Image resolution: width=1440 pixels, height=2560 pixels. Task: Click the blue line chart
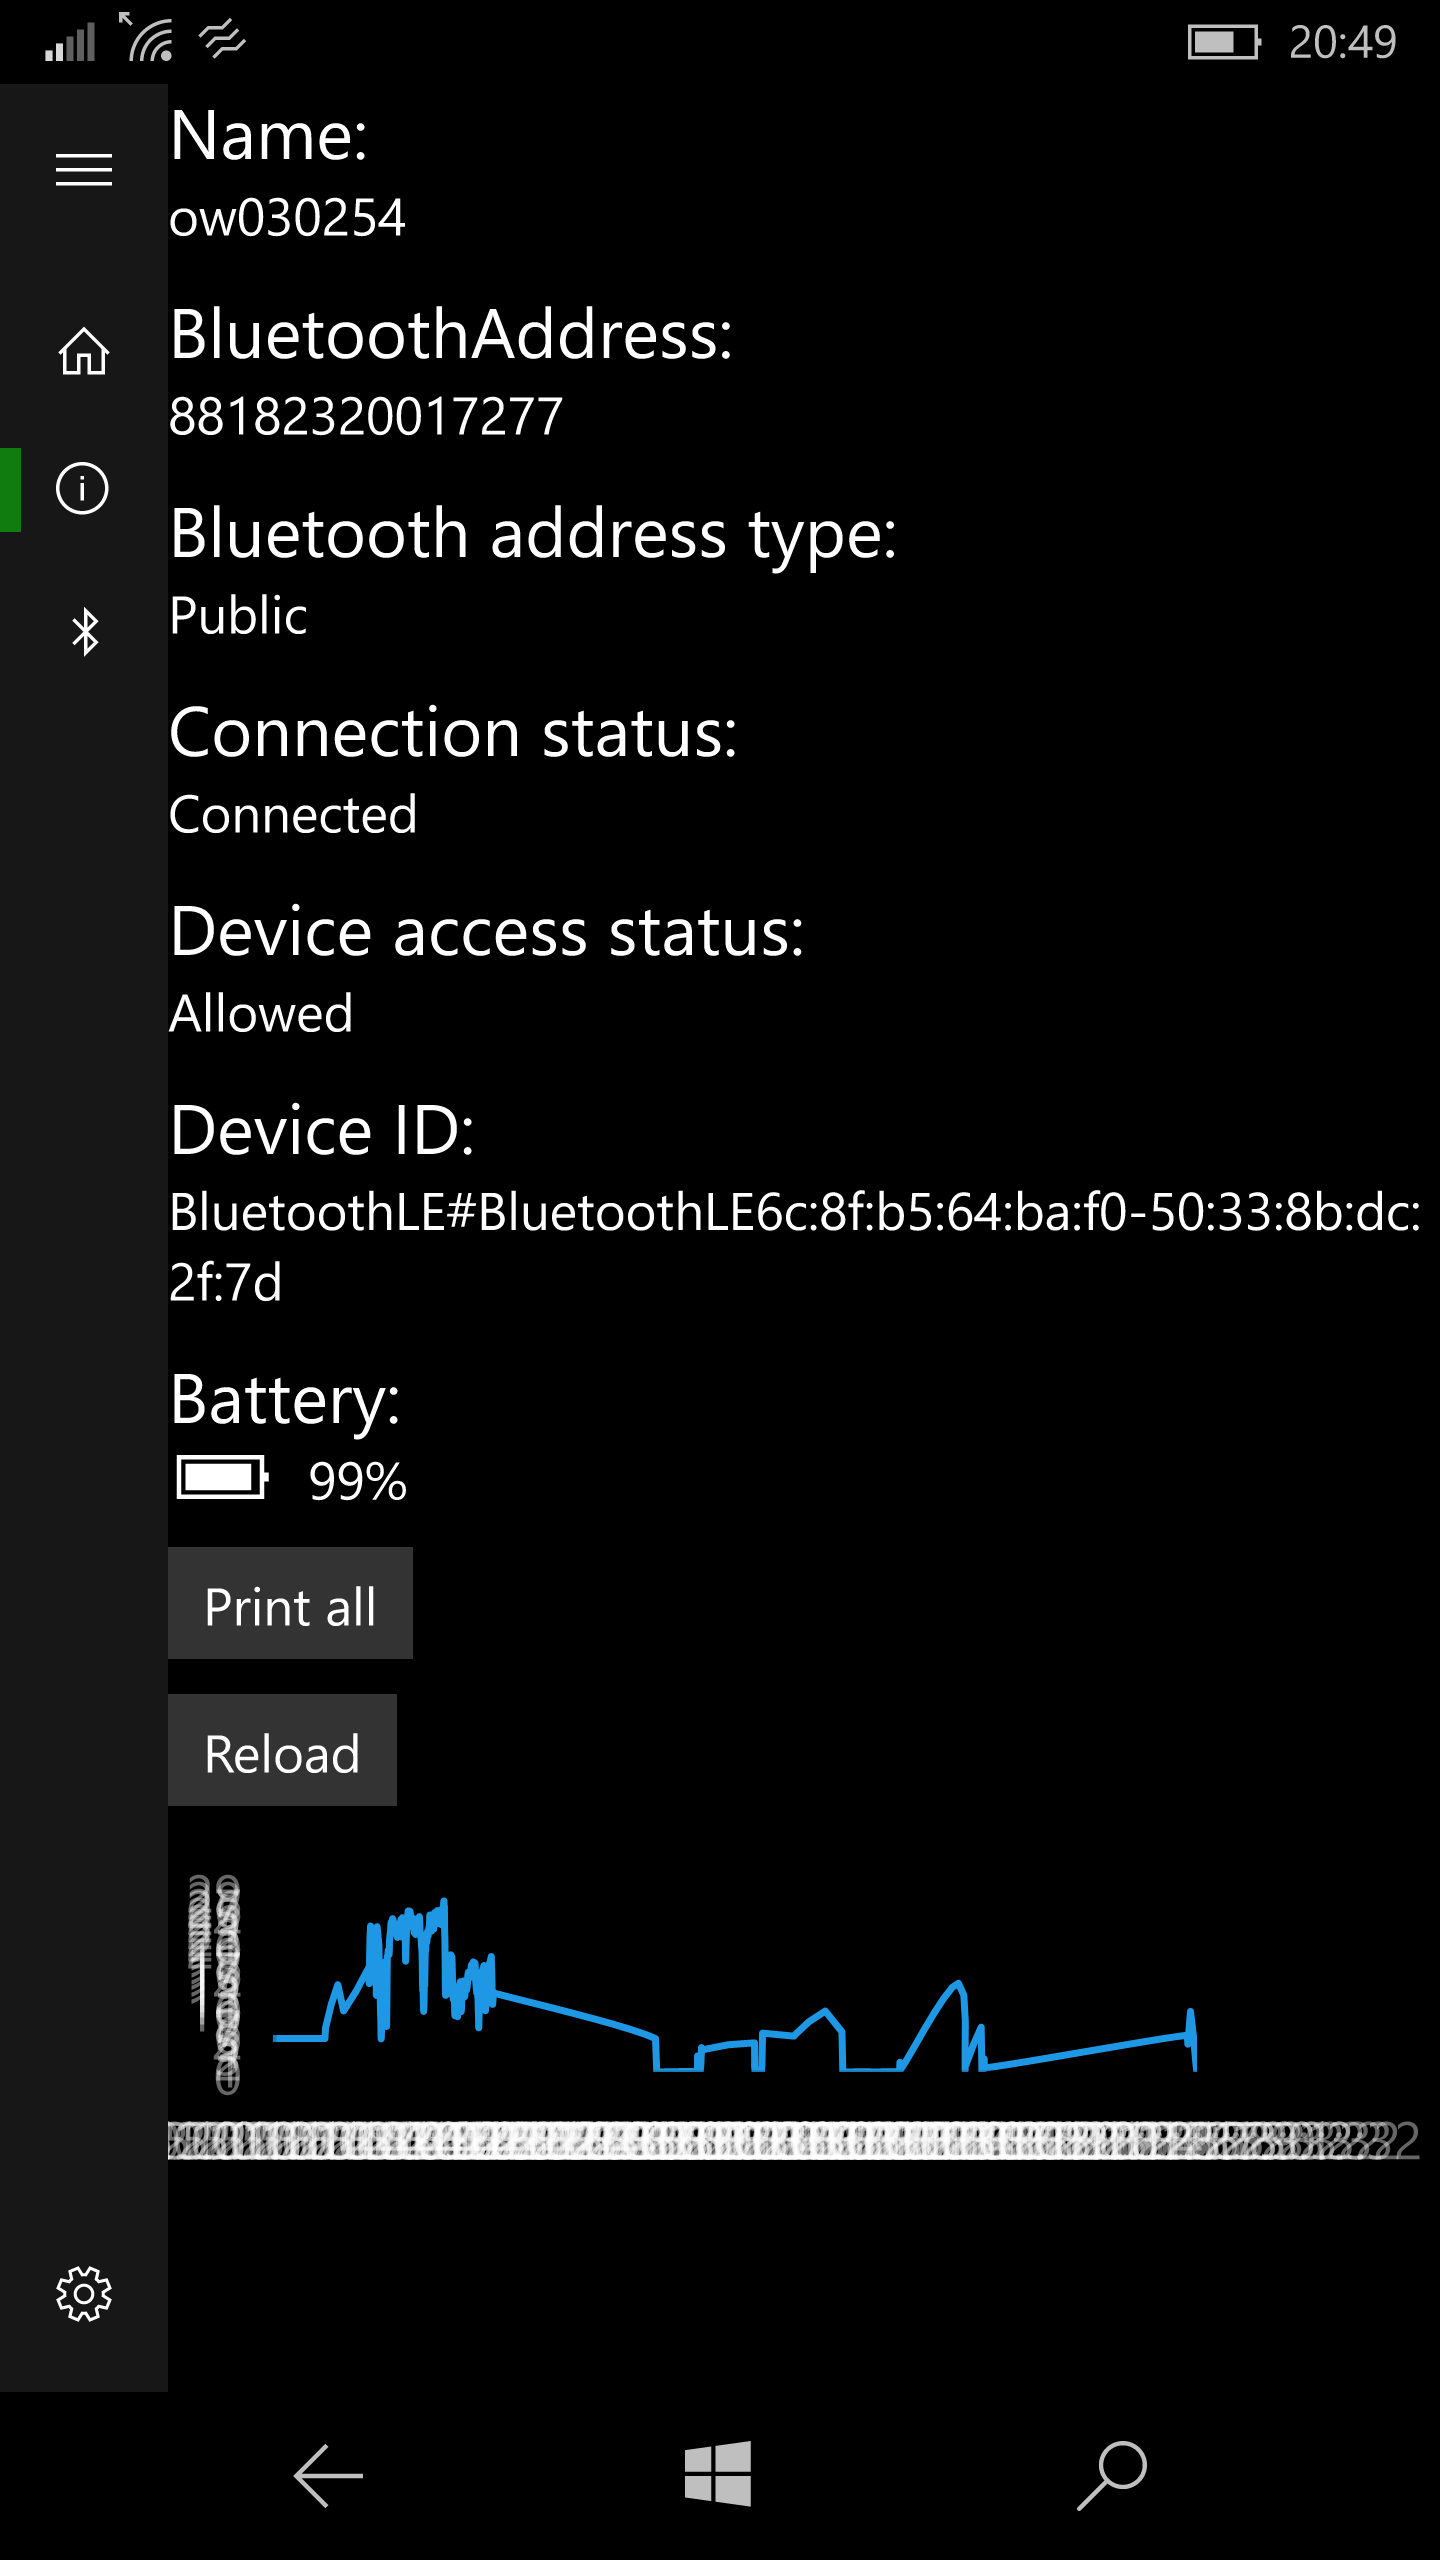click(x=735, y=1985)
